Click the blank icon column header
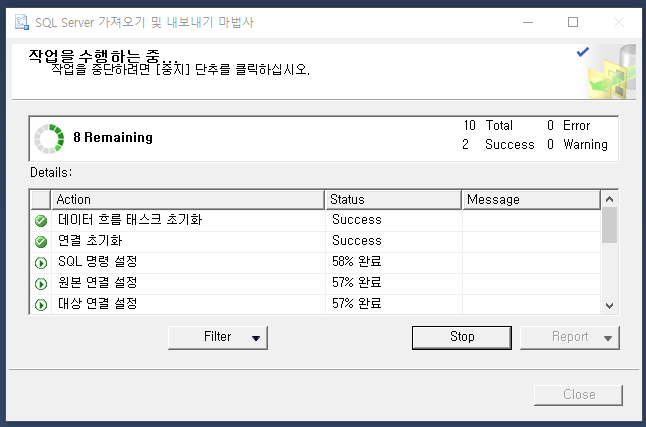Screen dimensions: 646x427 click(41, 199)
